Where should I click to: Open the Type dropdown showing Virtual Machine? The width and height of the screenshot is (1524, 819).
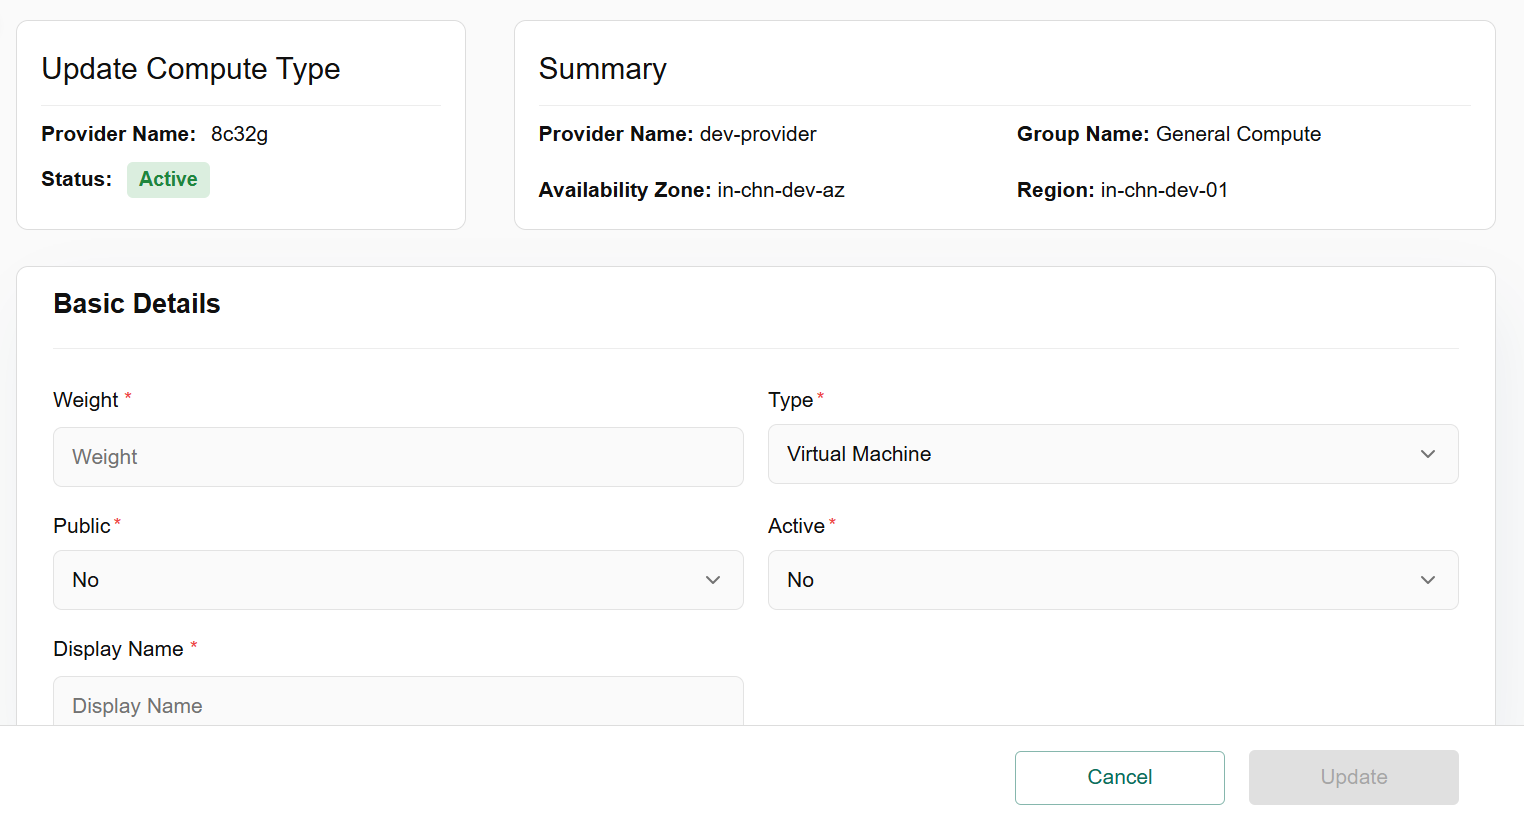1100,454
